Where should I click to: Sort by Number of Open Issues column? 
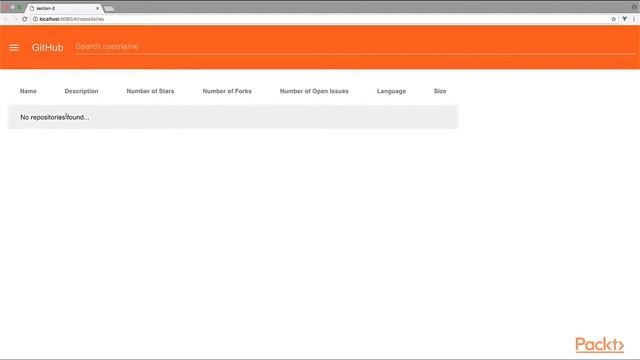pyautogui.click(x=314, y=91)
